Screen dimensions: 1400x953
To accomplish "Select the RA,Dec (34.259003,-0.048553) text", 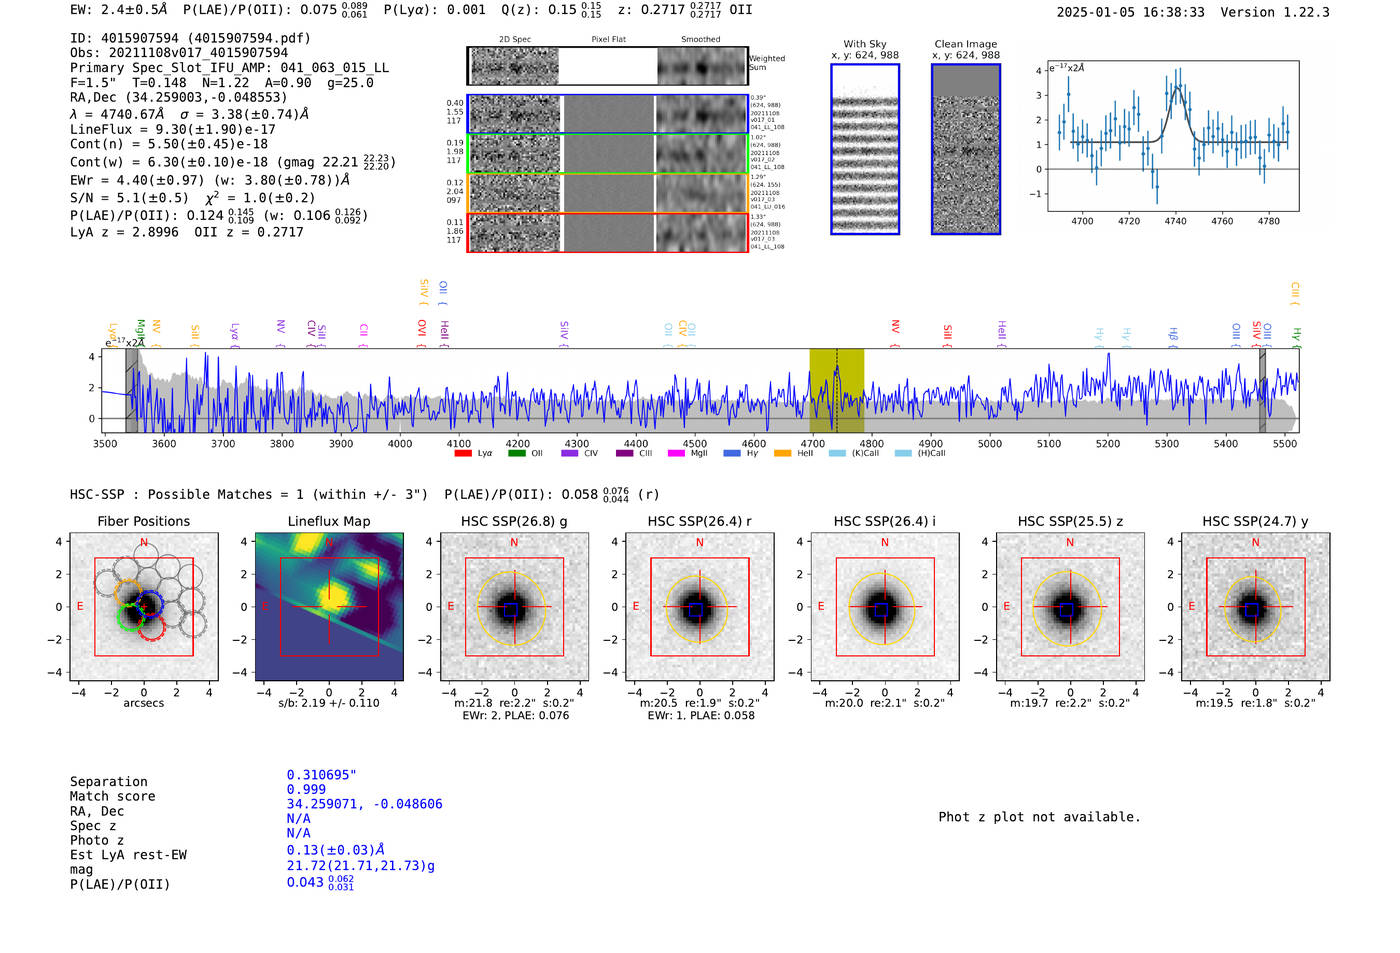I will click(179, 97).
